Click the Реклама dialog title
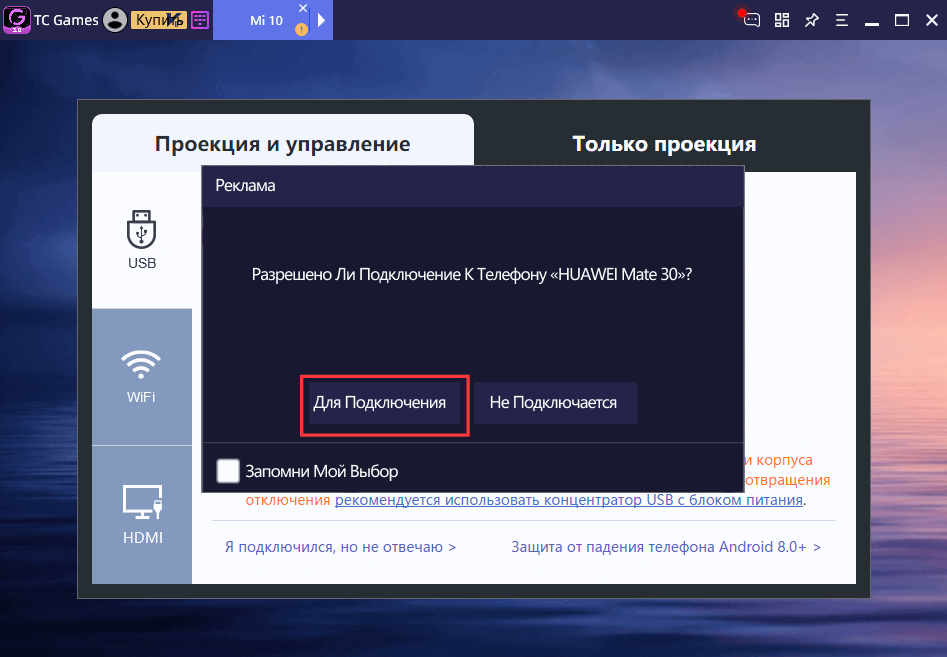 click(245, 186)
